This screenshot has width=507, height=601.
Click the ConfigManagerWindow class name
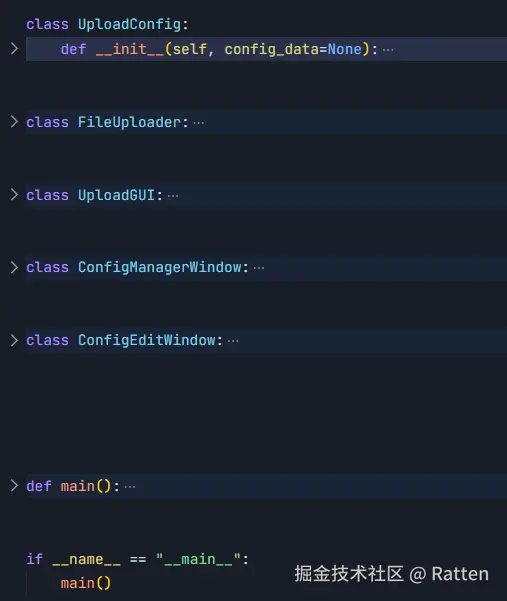click(160, 267)
